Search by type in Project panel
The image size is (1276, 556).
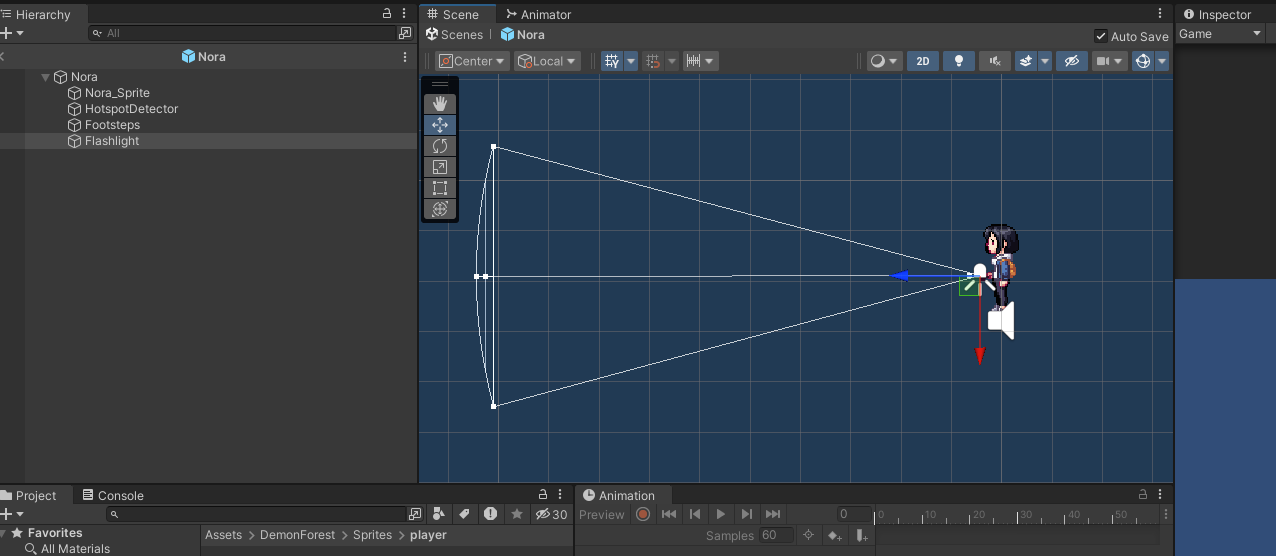[x=440, y=514]
